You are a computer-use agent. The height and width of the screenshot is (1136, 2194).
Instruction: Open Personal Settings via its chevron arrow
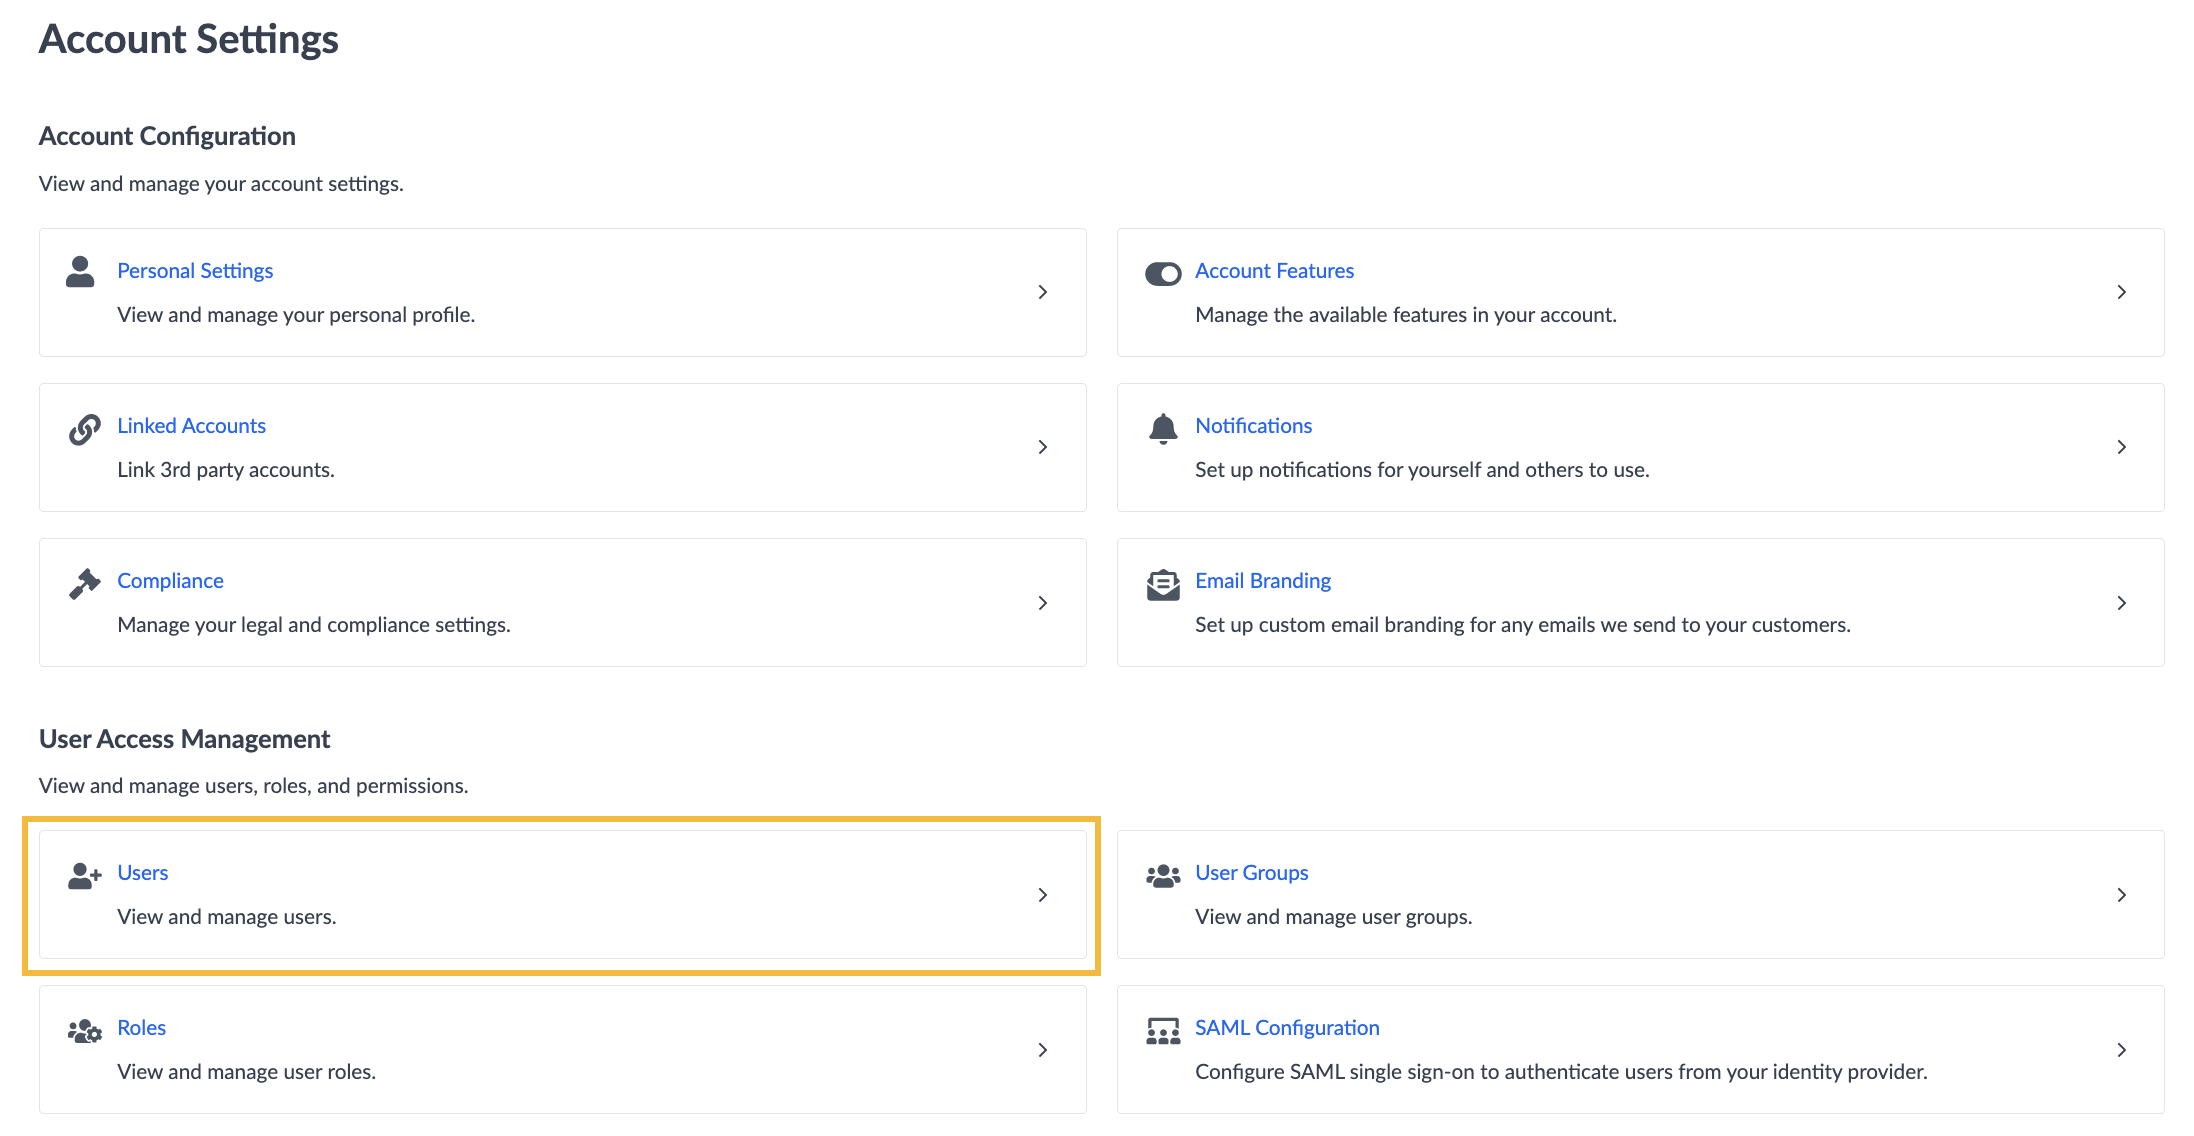point(1042,292)
